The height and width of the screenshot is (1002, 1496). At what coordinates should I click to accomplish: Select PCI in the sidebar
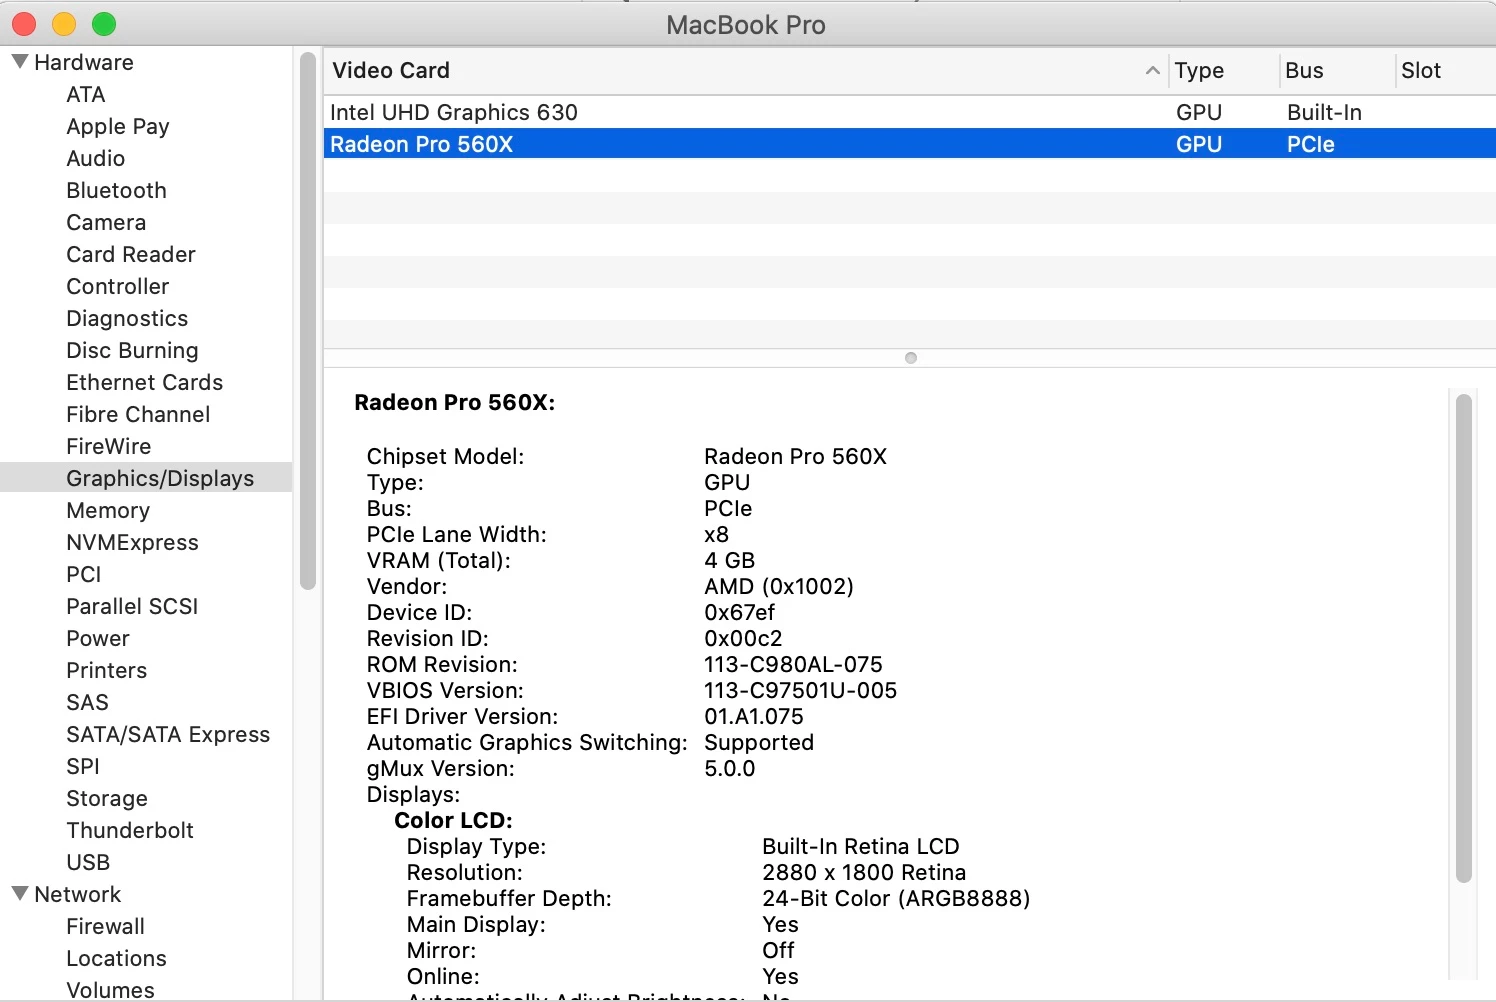84,574
